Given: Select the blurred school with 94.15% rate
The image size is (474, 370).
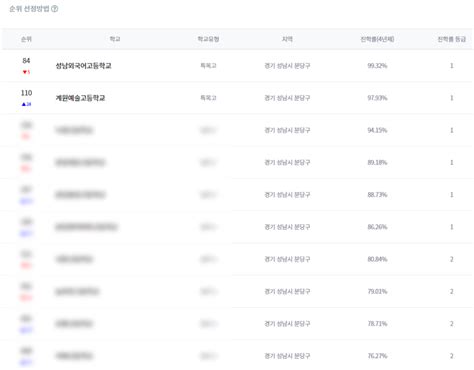Looking at the screenshot, I should tap(74, 130).
